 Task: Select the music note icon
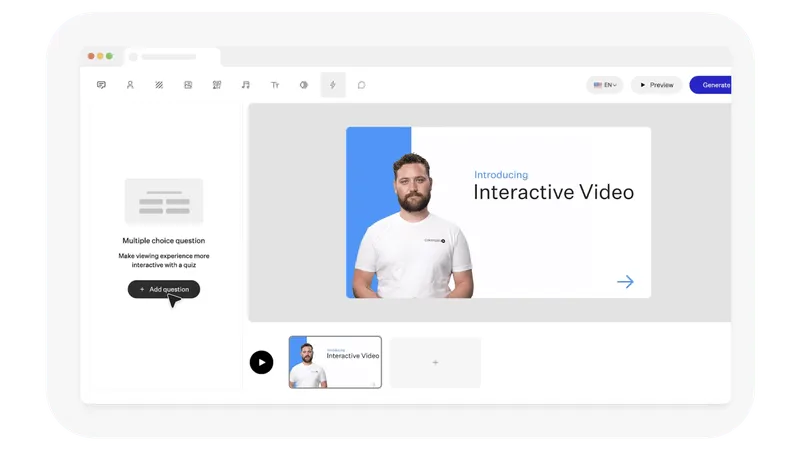[246, 85]
